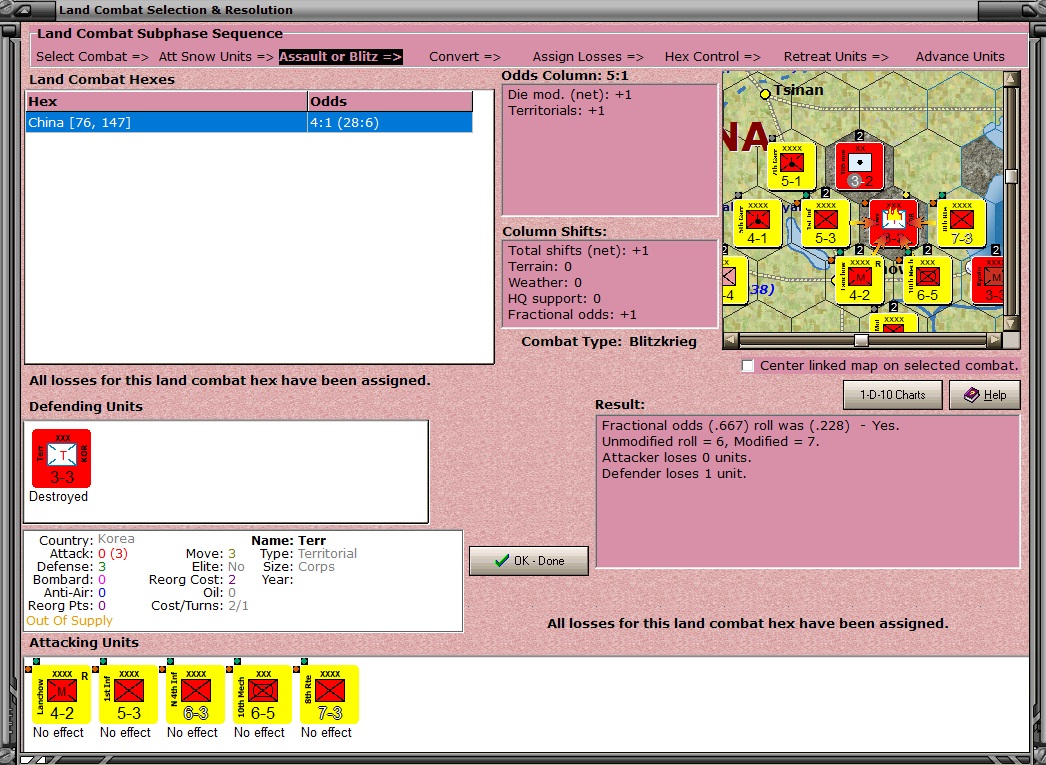Click the burning combat hex on map
Screen dimensions: 1046x765
893,223
